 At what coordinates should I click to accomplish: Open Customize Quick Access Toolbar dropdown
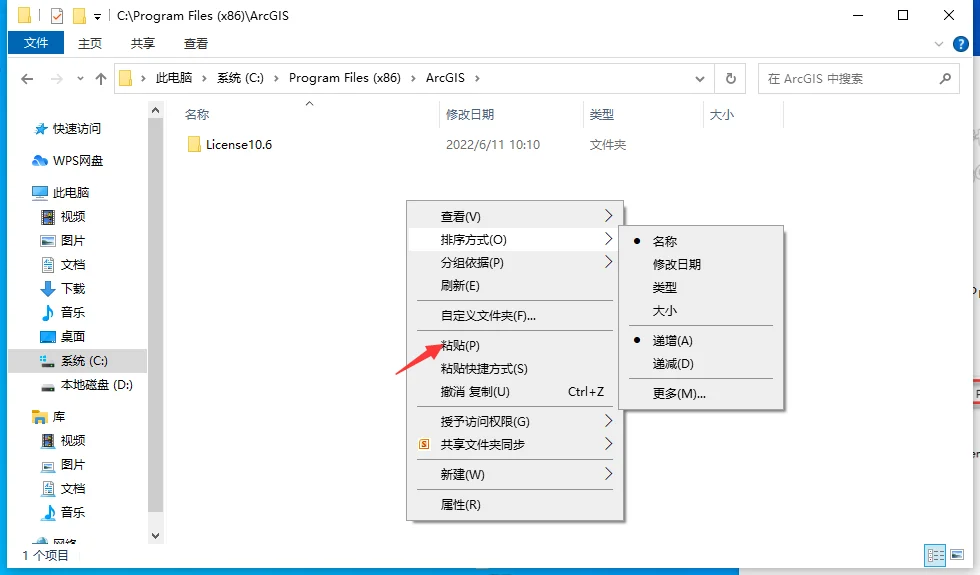tap(98, 16)
